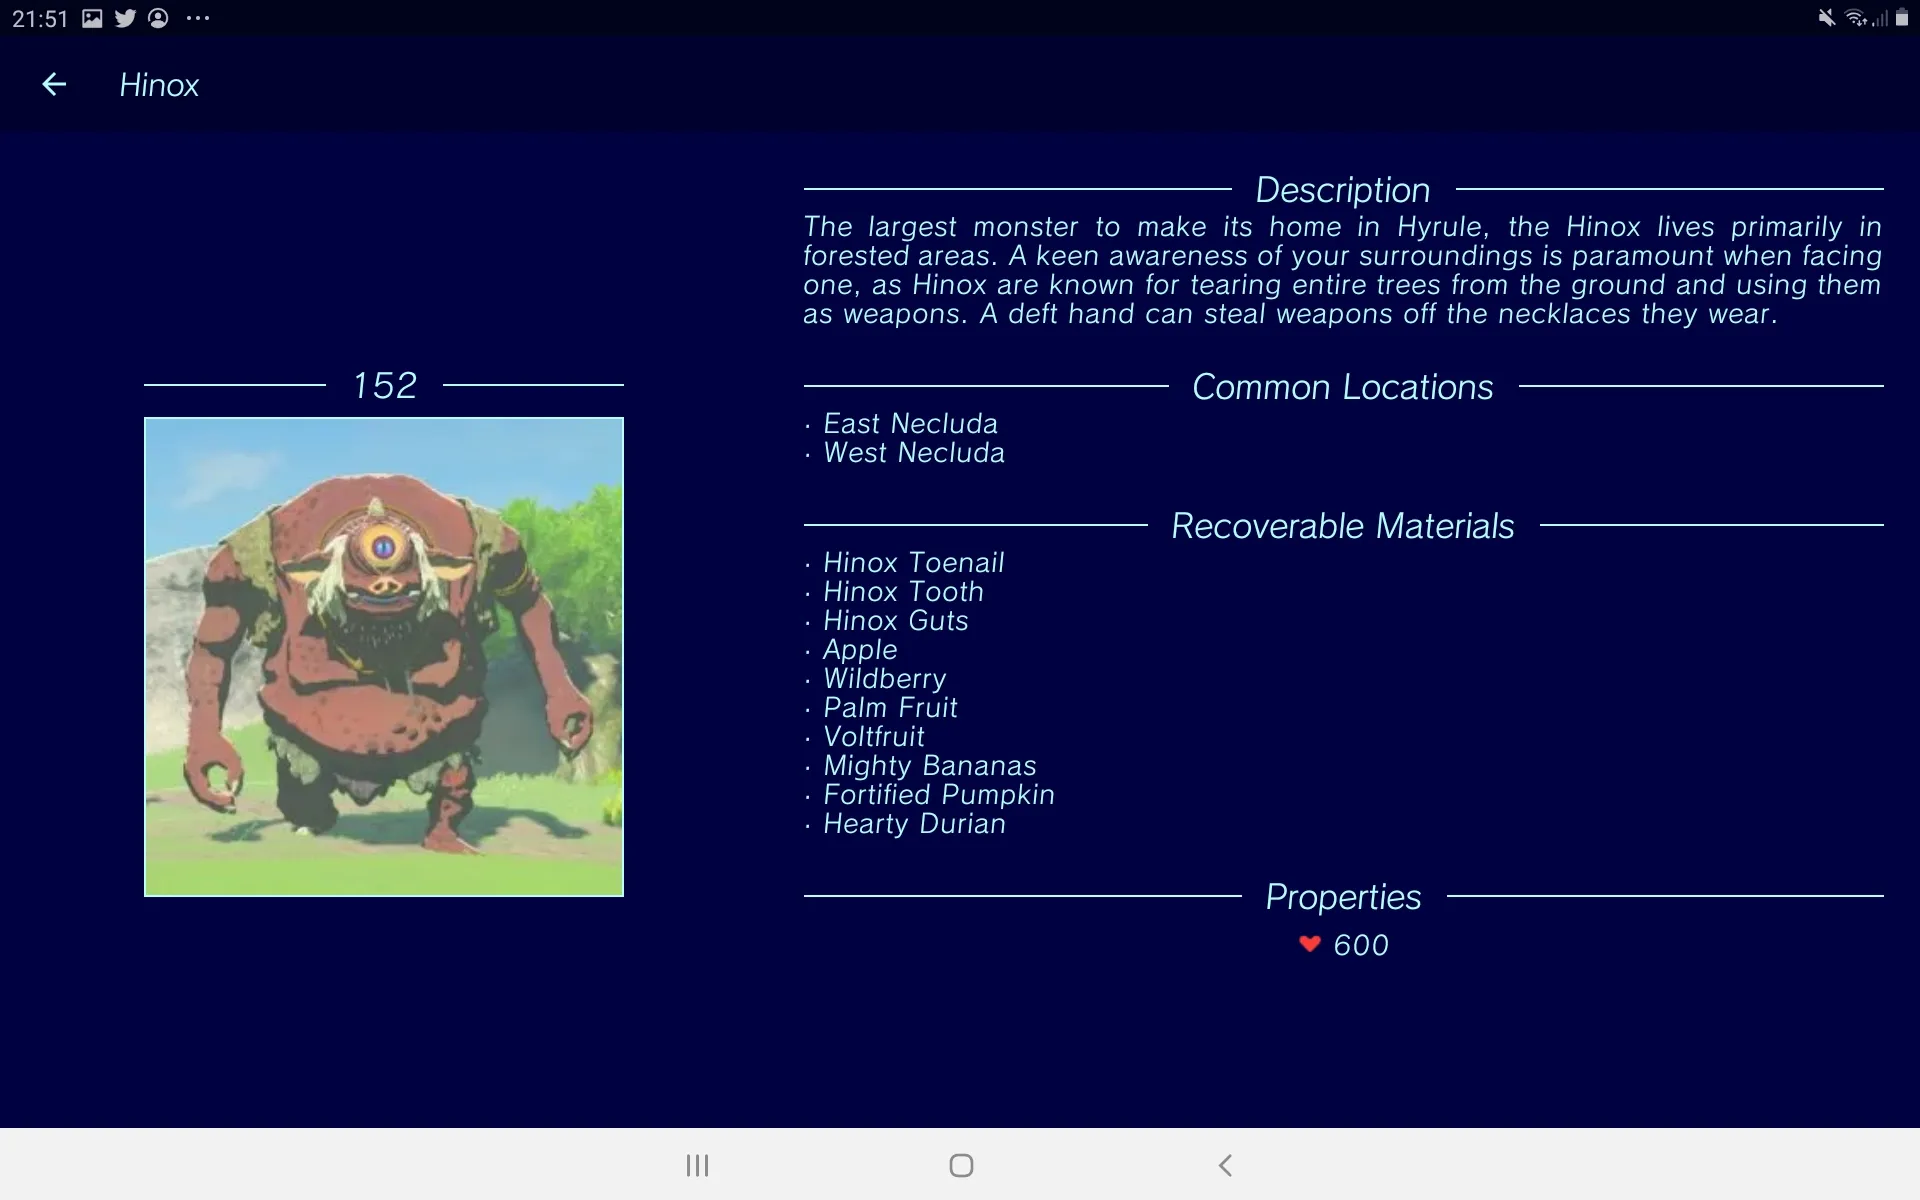
Task: Click the back arrow to return
Action: [54, 86]
